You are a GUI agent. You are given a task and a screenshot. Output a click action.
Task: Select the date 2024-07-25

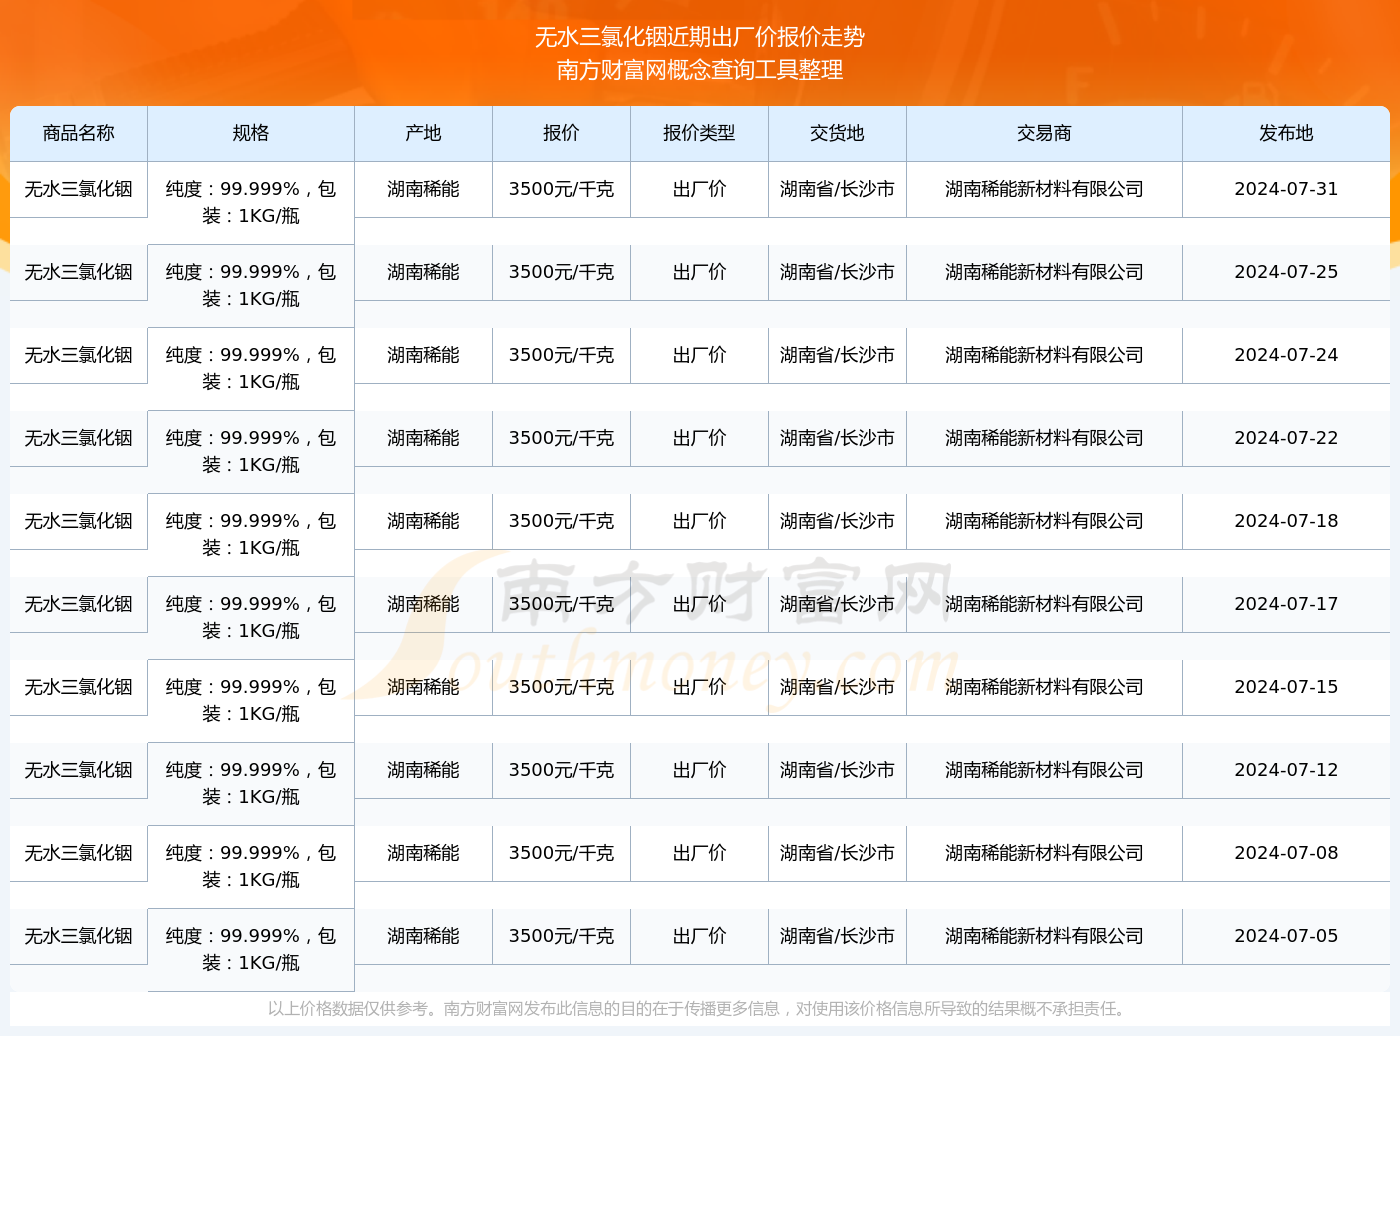1286,272
